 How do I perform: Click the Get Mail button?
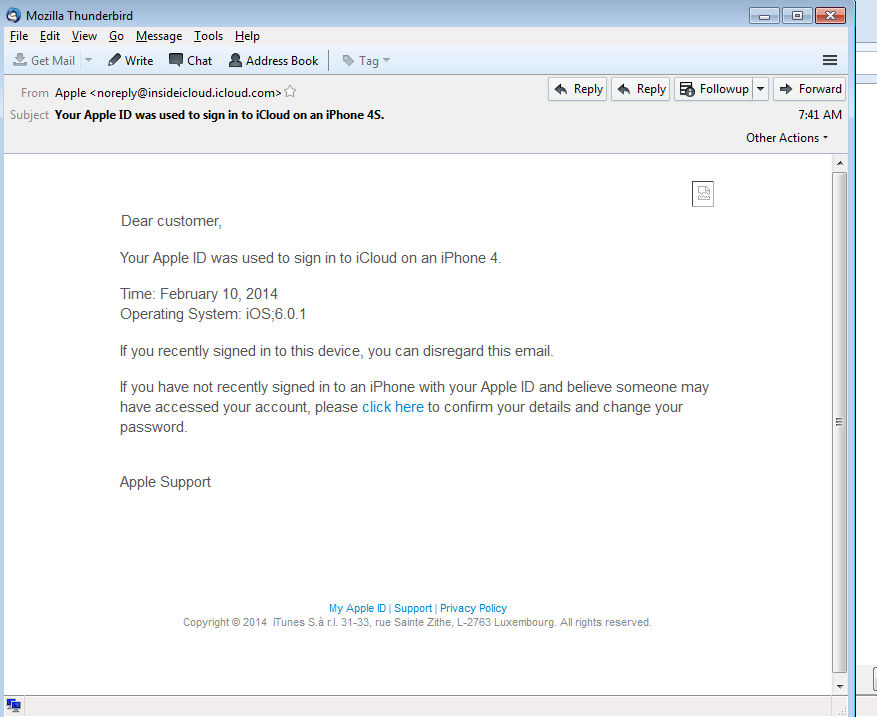(44, 60)
